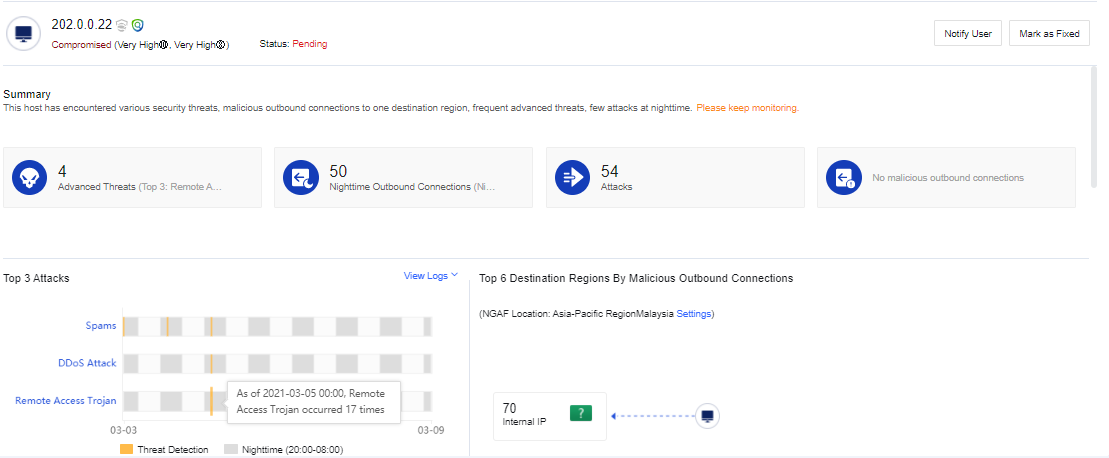This screenshot has height=458, width=1109.
Task: Click the green shield icon next to IP
Action: click(x=137, y=25)
